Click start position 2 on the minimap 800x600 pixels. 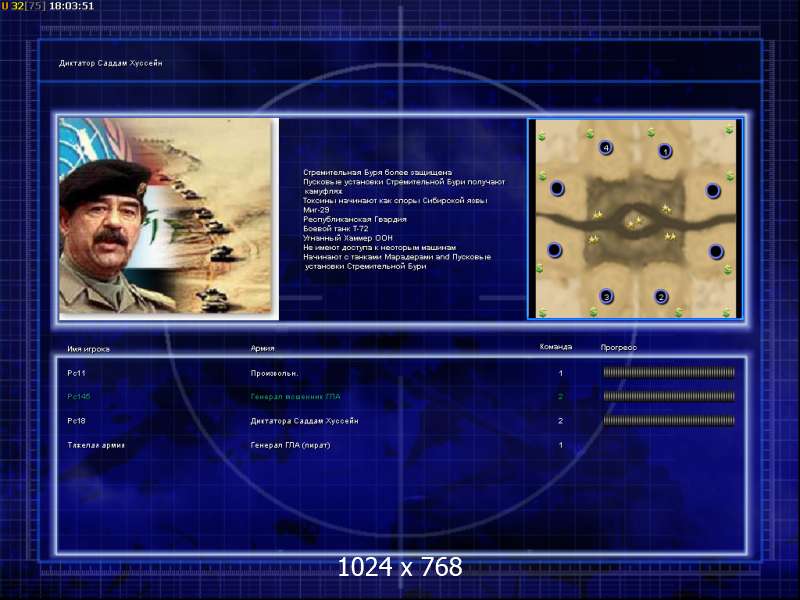click(661, 297)
